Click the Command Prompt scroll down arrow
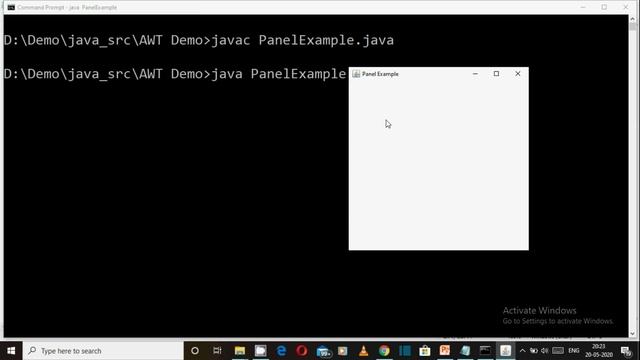Image resolution: width=640 pixels, height=360 pixels. [x=633, y=333]
